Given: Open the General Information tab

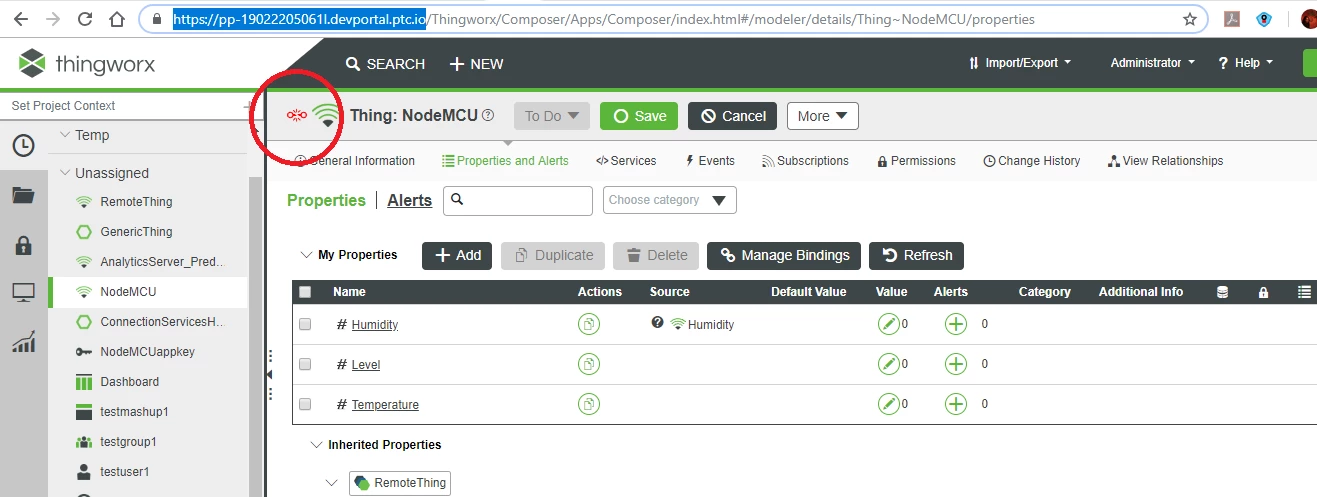Looking at the screenshot, I should coord(355,161).
